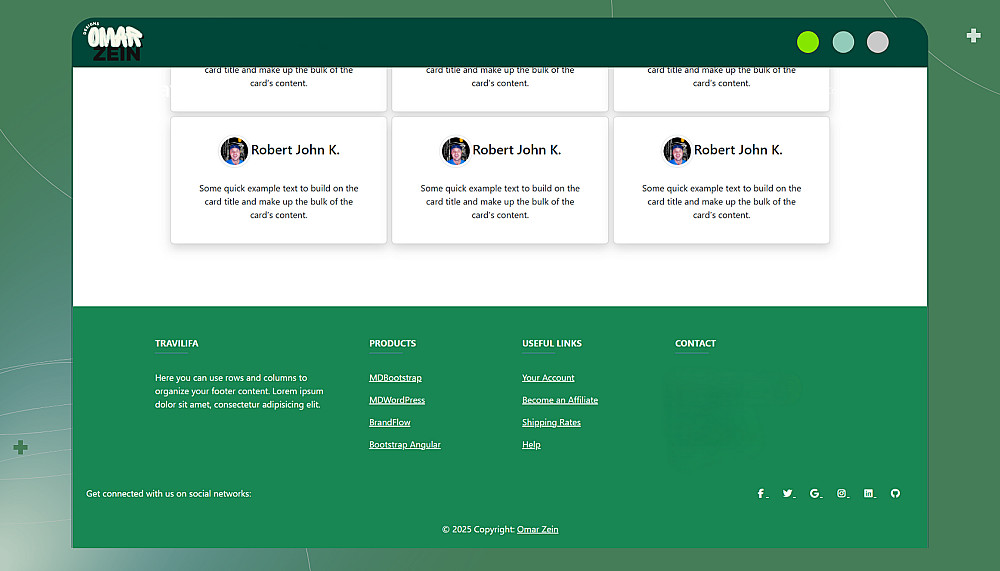Open the Bootstrap Angular link
This screenshot has width=1000, height=571.
405,445
